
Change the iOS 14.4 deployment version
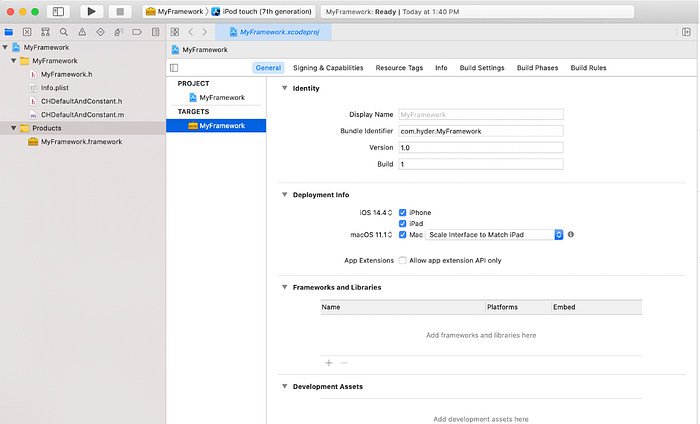coord(376,212)
